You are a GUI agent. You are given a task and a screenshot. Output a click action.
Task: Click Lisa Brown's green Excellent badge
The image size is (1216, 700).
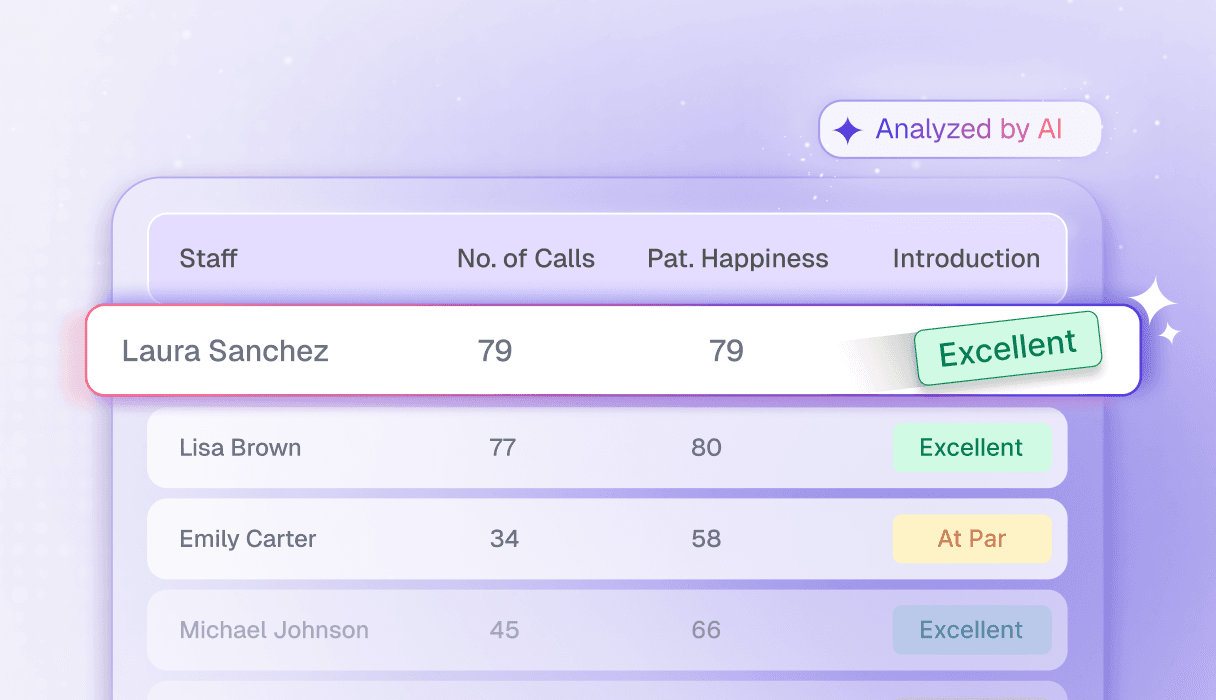(971, 448)
